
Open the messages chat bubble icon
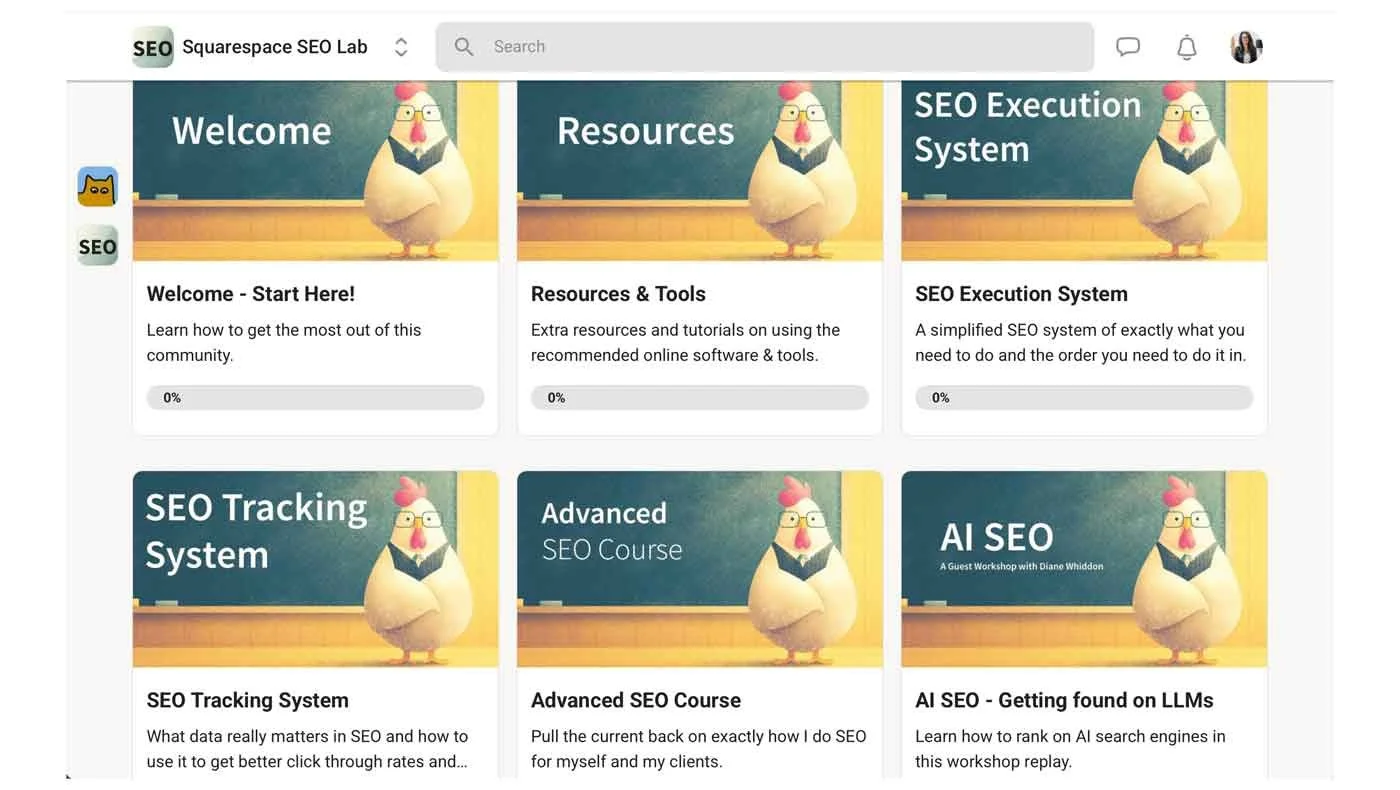click(x=1127, y=46)
